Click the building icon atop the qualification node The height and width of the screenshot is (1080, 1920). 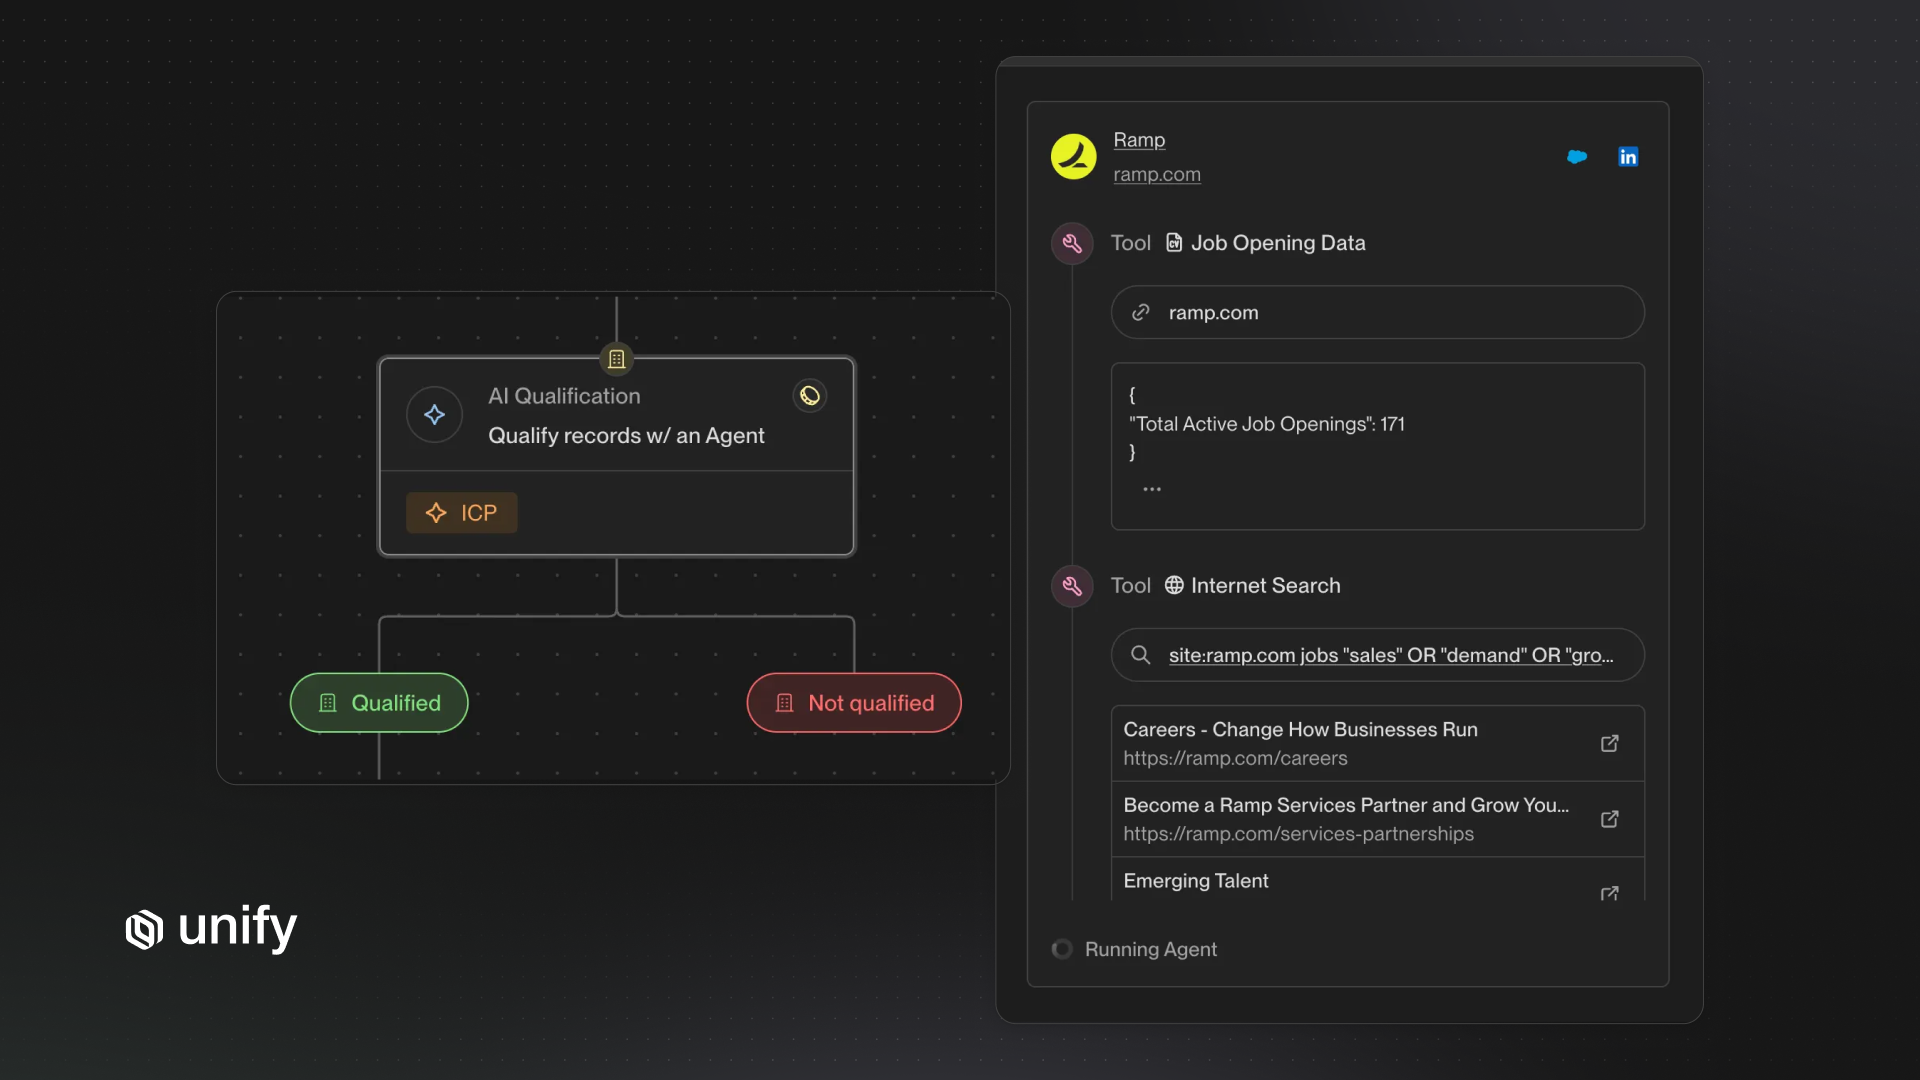coord(616,359)
